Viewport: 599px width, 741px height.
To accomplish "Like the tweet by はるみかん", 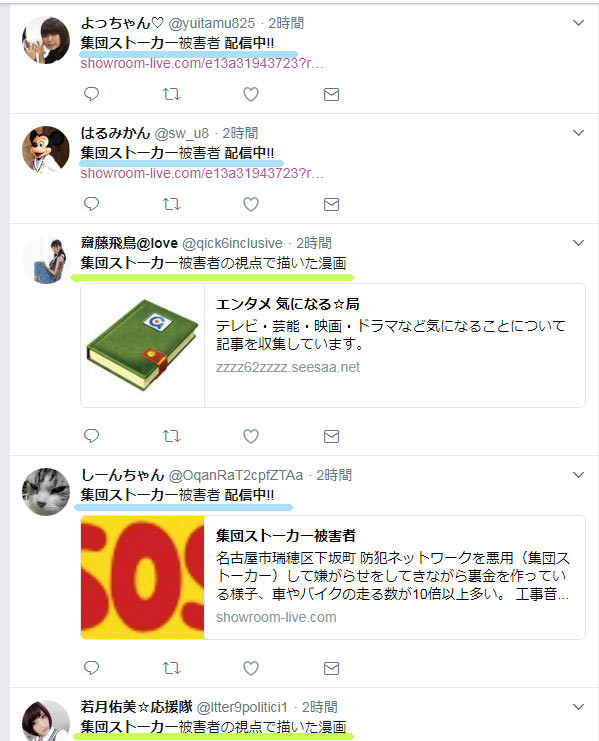I will tap(251, 204).
